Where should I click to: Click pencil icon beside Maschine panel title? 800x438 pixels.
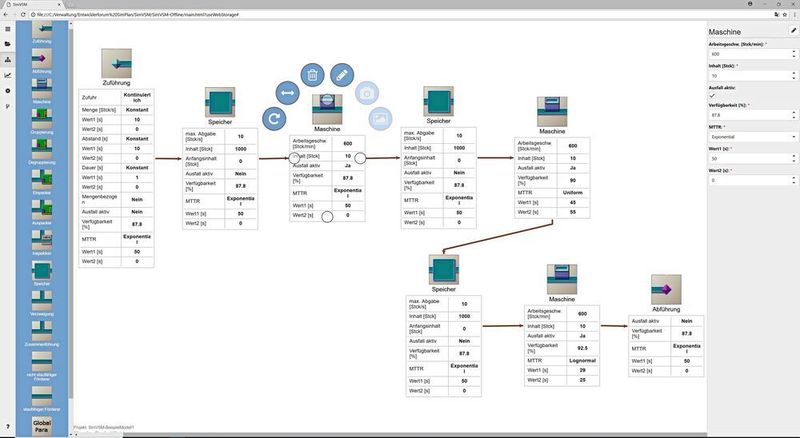793,31
